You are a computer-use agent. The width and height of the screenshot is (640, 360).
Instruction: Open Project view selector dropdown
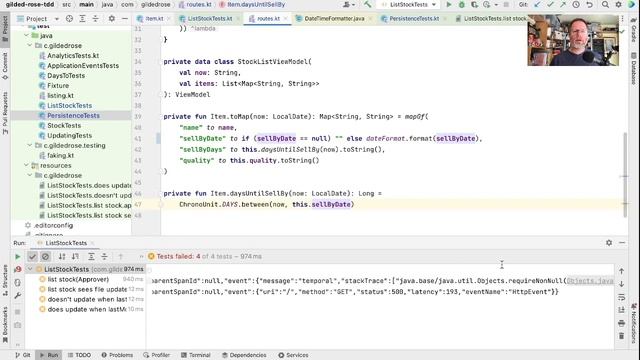(39, 19)
